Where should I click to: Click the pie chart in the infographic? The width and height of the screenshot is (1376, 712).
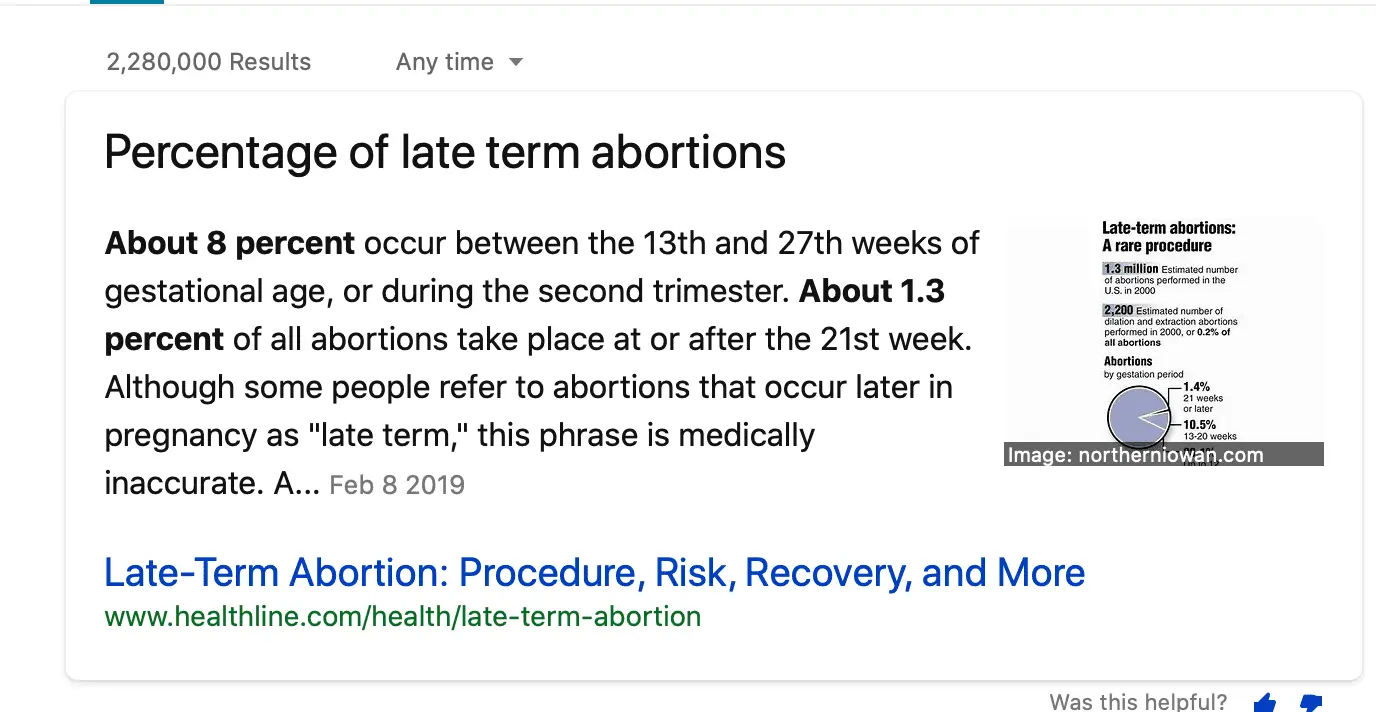pyautogui.click(x=1137, y=416)
